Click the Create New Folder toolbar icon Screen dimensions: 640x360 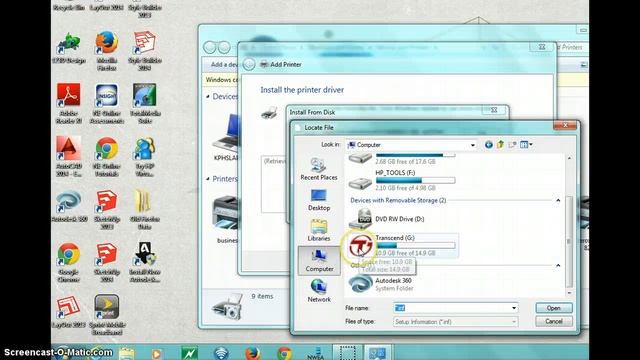pyautogui.click(x=512, y=145)
